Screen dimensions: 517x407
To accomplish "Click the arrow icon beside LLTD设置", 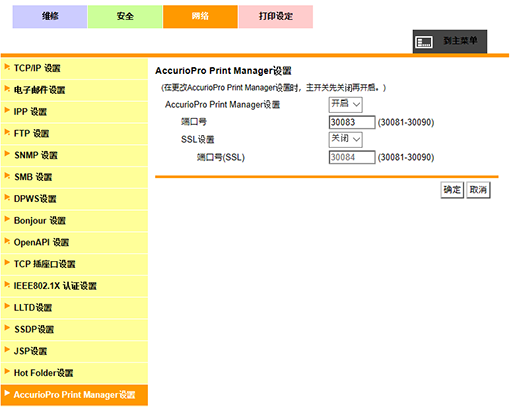I will [7, 306].
